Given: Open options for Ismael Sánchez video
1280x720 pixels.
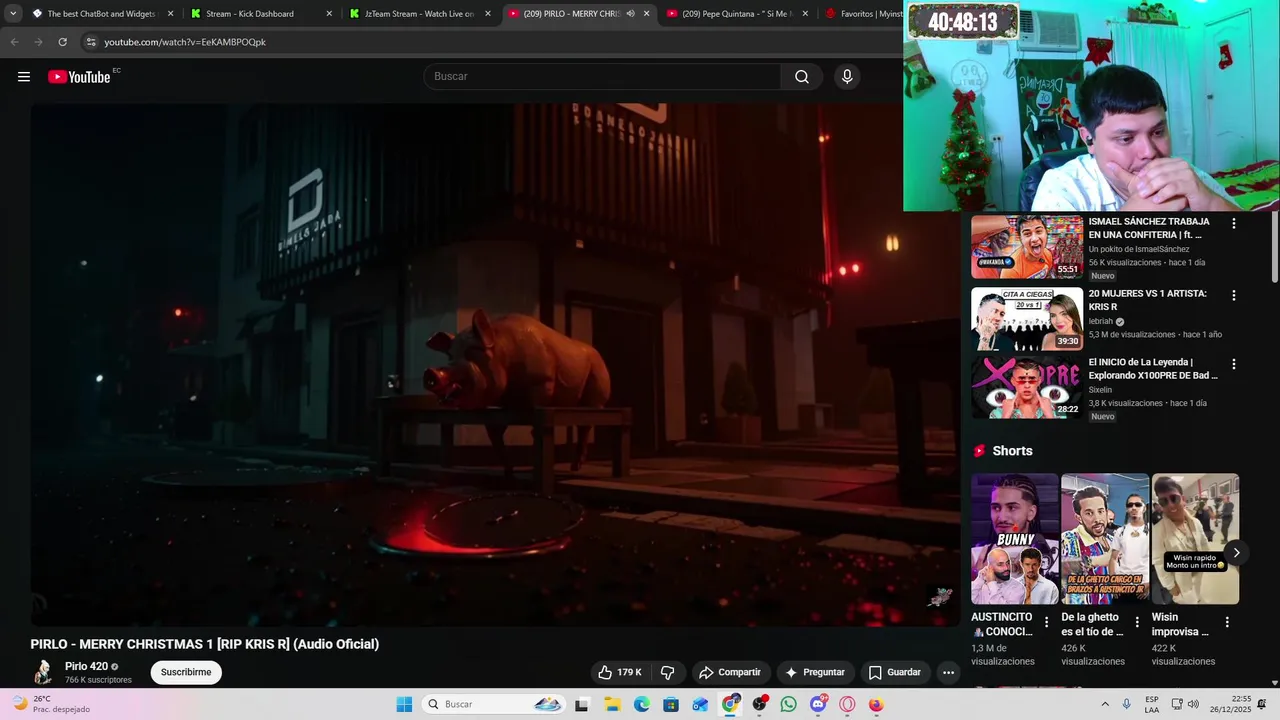Looking at the screenshot, I should 1234,223.
